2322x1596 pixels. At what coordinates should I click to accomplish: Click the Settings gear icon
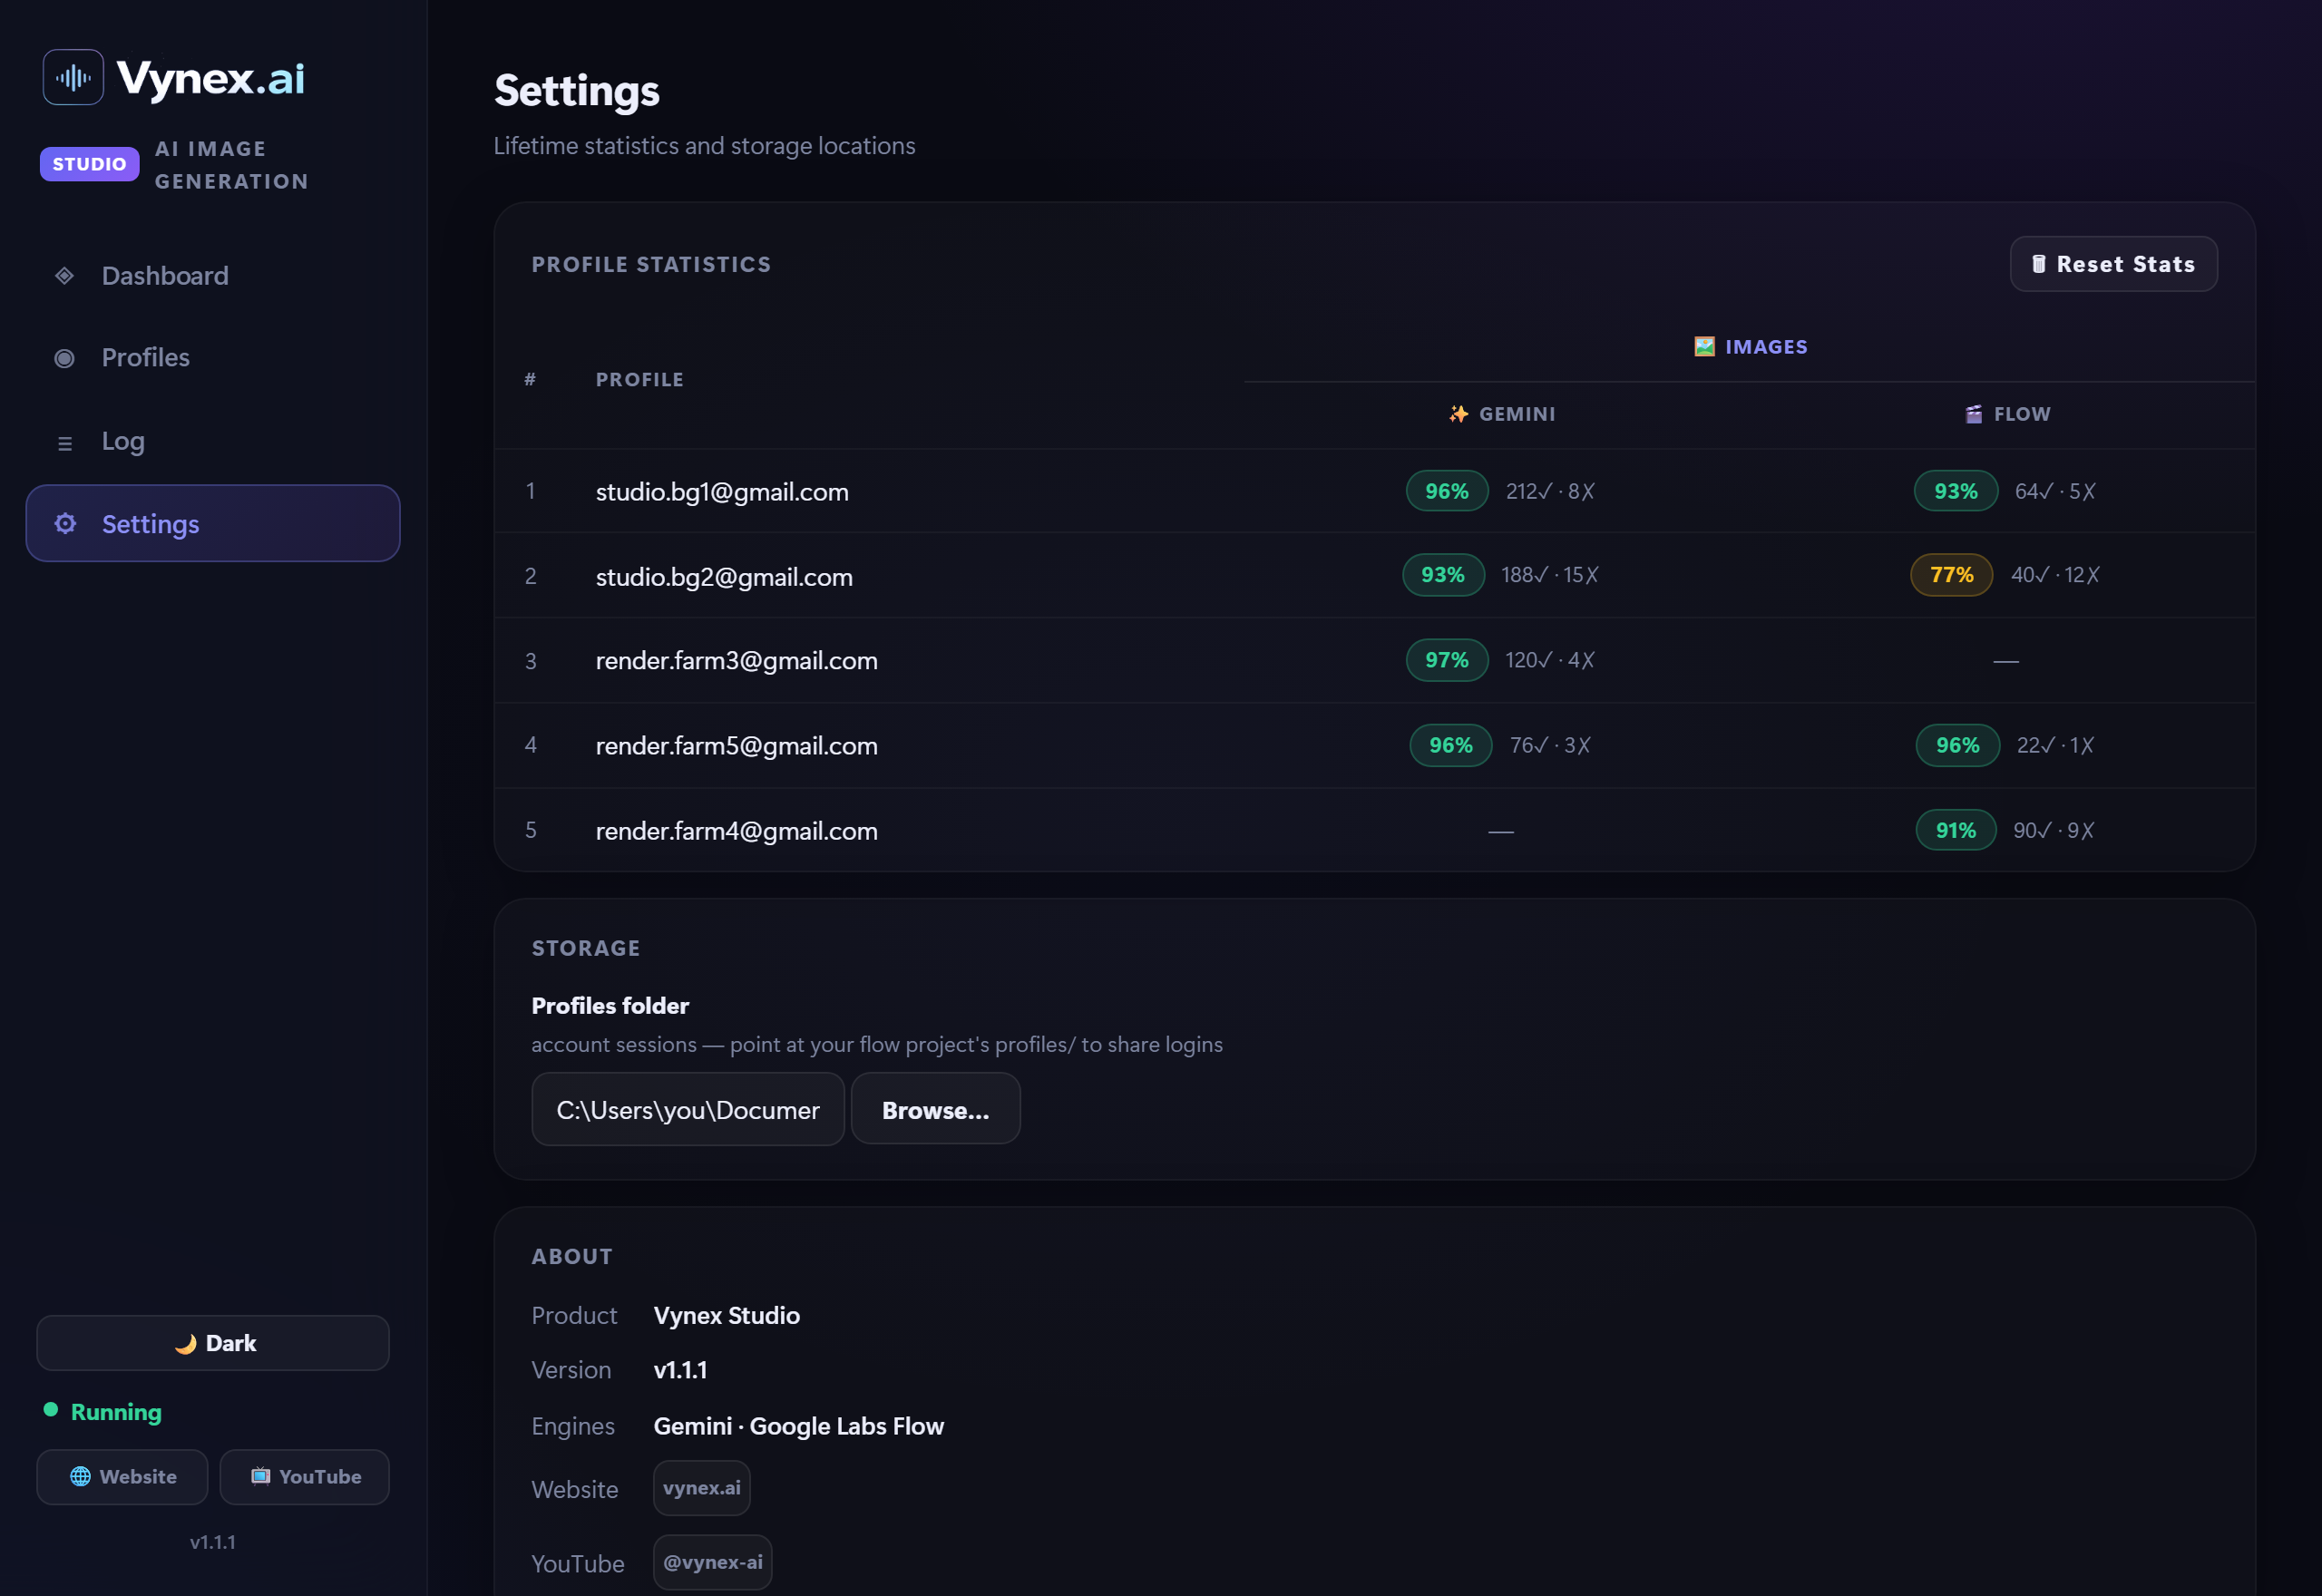coord(65,523)
